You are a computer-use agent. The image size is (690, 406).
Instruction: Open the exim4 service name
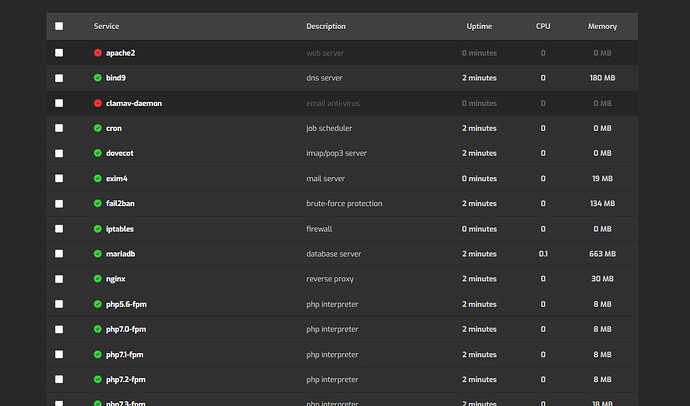click(x=117, y=178)
